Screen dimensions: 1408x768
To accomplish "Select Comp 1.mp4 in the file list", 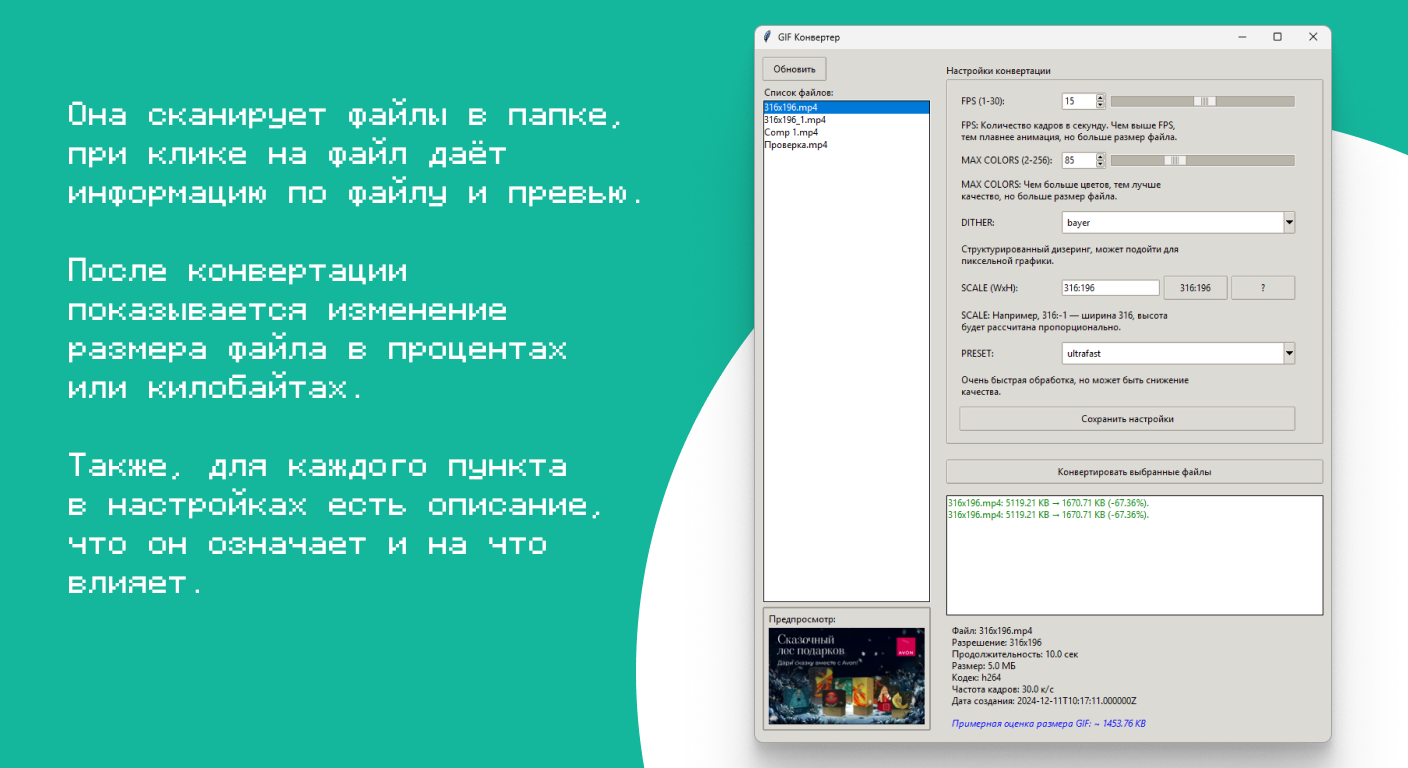I will [x=846, y=132].
